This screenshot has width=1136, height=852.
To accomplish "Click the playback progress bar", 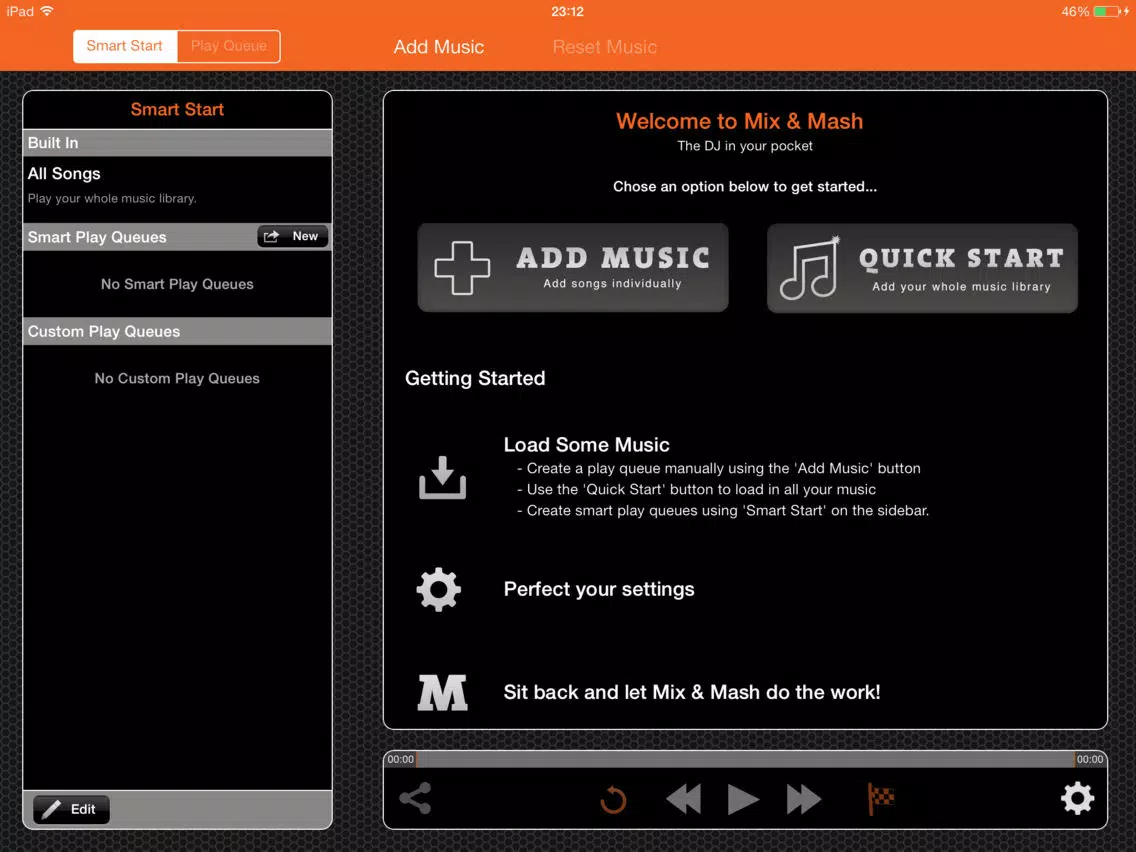I will click(x=746, y=759).
